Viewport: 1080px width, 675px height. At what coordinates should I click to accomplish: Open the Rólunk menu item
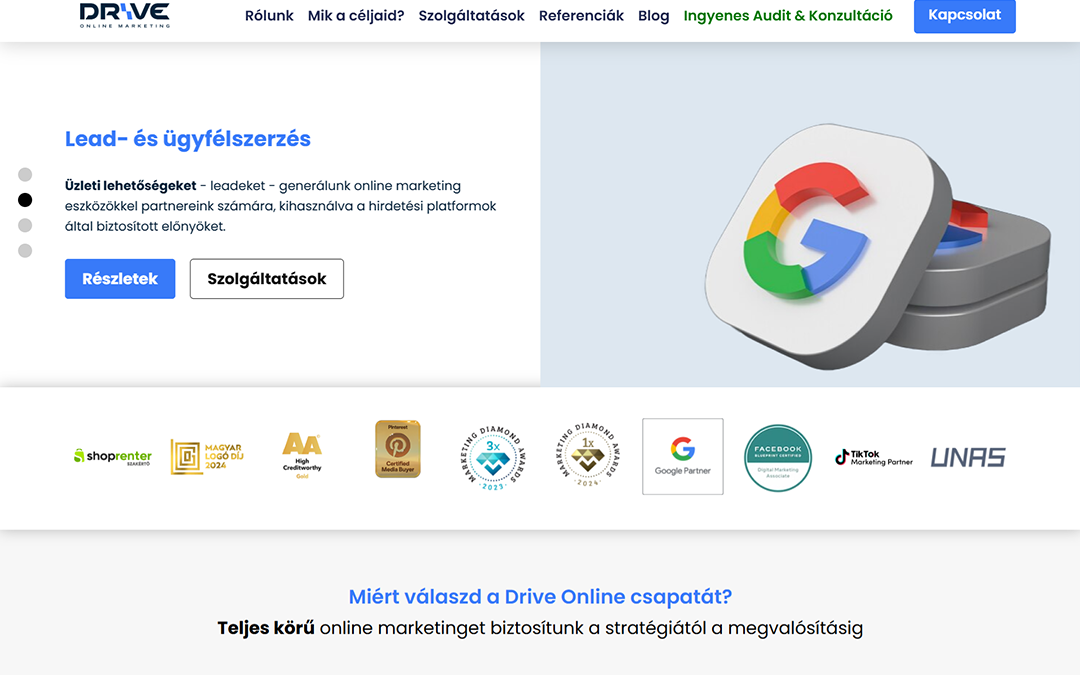(269, 15)
